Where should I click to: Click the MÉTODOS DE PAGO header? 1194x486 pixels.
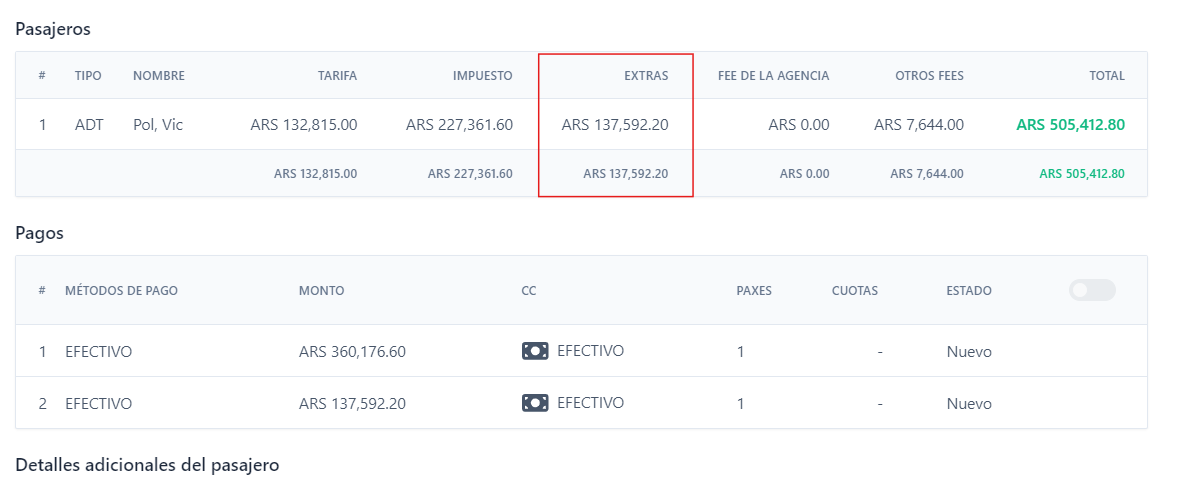[x=121, y=291]
